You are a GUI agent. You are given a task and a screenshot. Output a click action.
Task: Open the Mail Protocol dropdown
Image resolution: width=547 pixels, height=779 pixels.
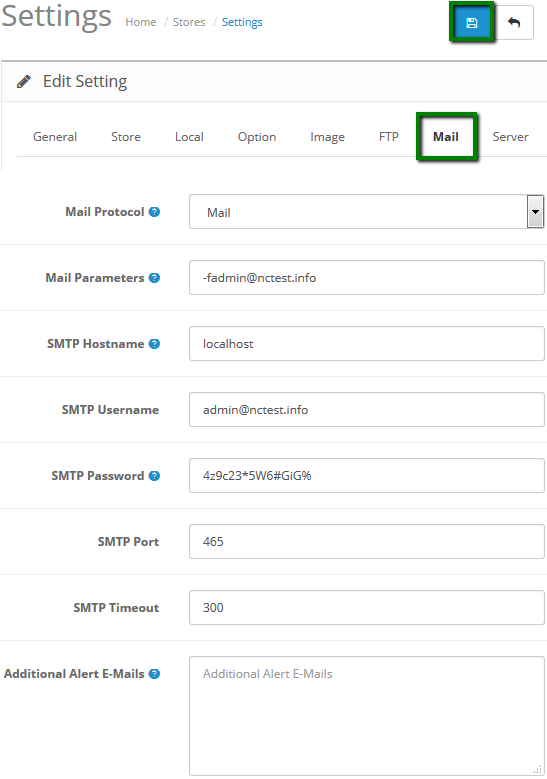point(367,212)
